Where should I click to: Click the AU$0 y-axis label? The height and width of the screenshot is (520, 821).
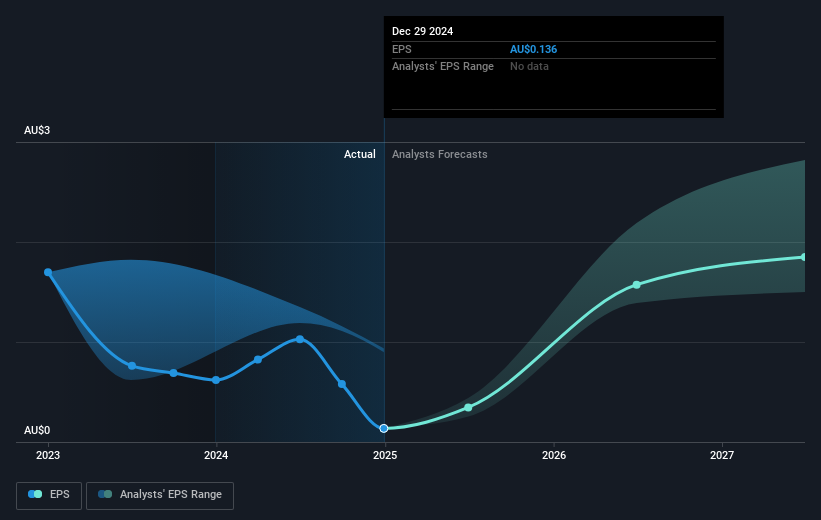coord(37,430)
